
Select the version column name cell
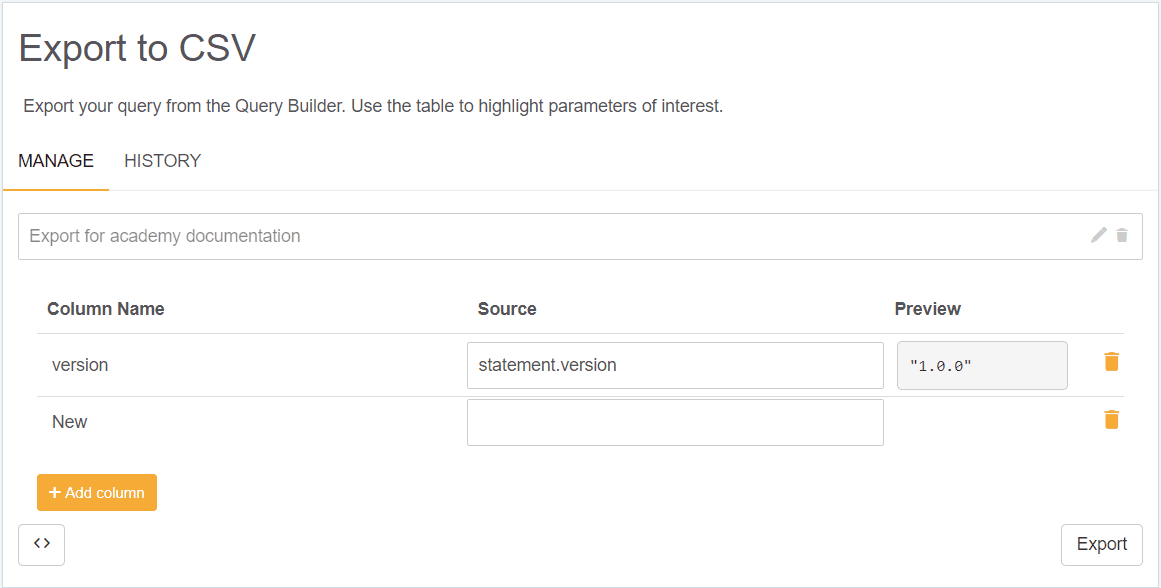click(x=80, y=365)
